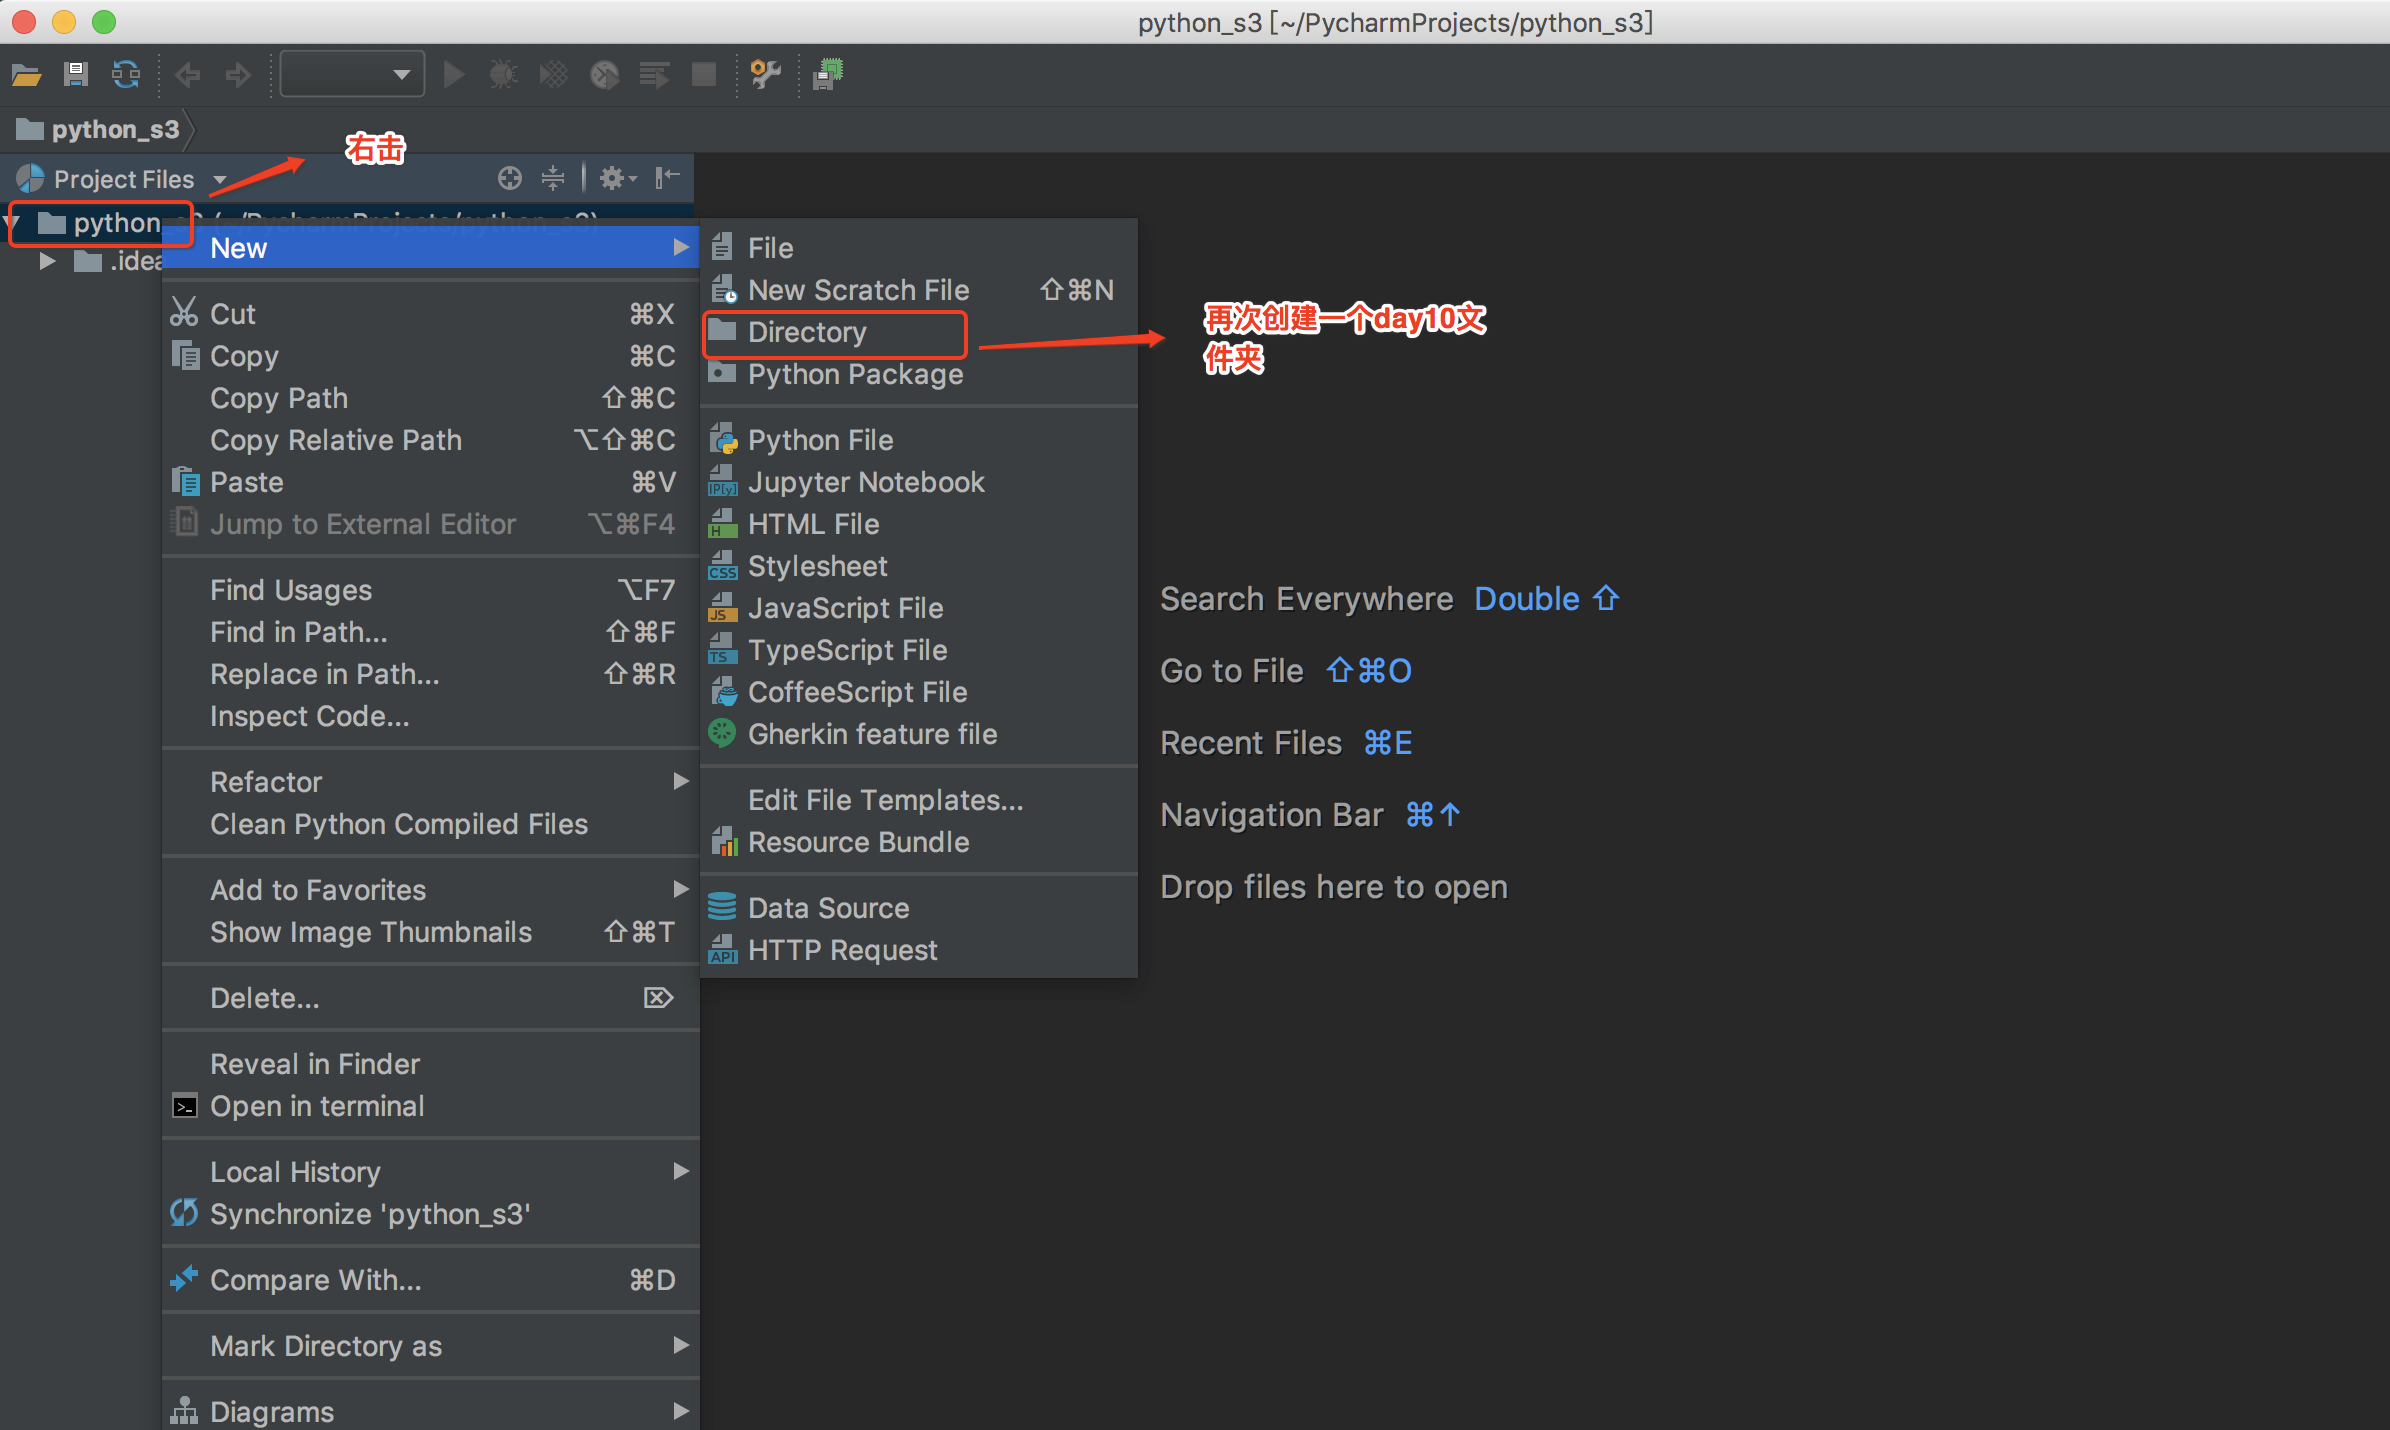
Task: Expand the .idea folder node
Action: [47, 262]
